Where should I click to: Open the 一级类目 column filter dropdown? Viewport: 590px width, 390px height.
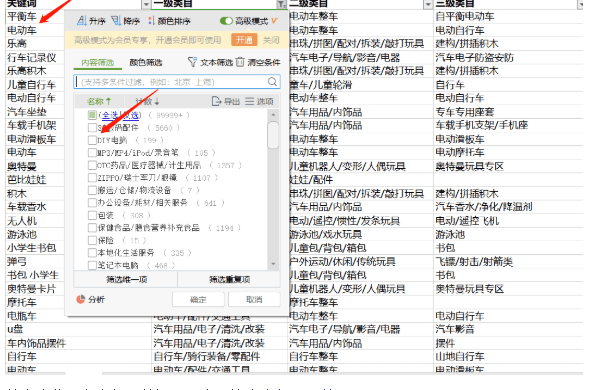[x=281, y=4]
